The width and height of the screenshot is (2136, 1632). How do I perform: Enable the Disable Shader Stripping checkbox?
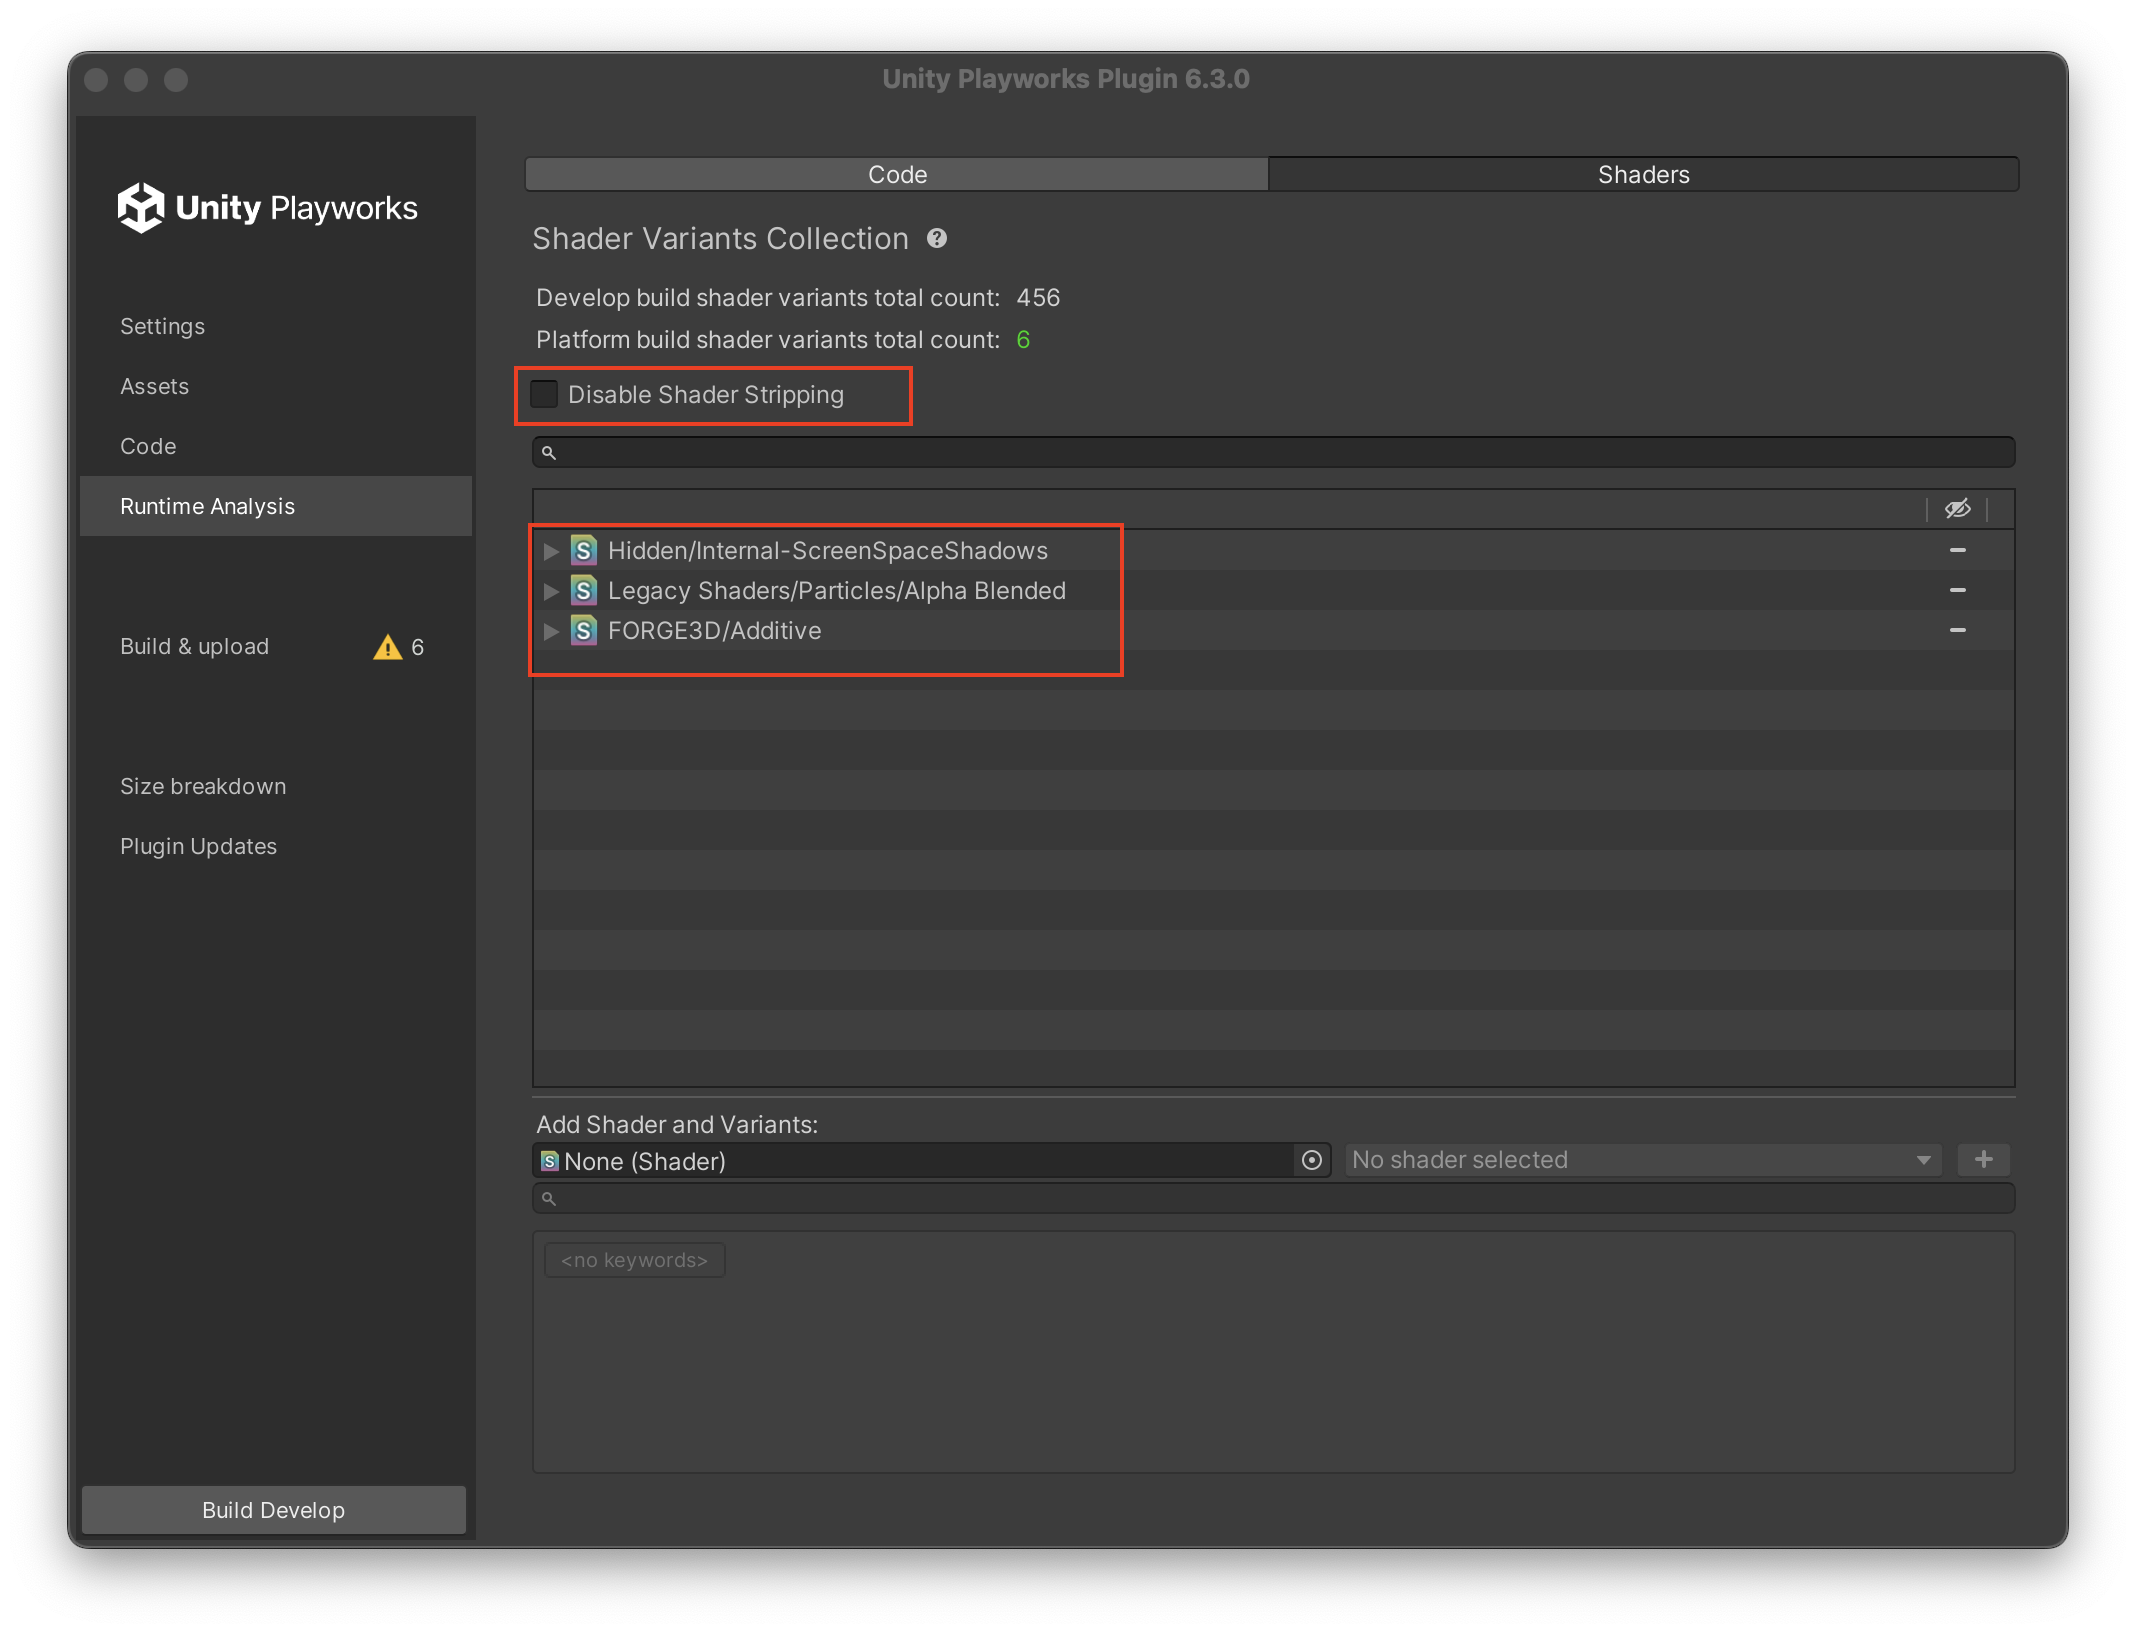tap(544, 394)
